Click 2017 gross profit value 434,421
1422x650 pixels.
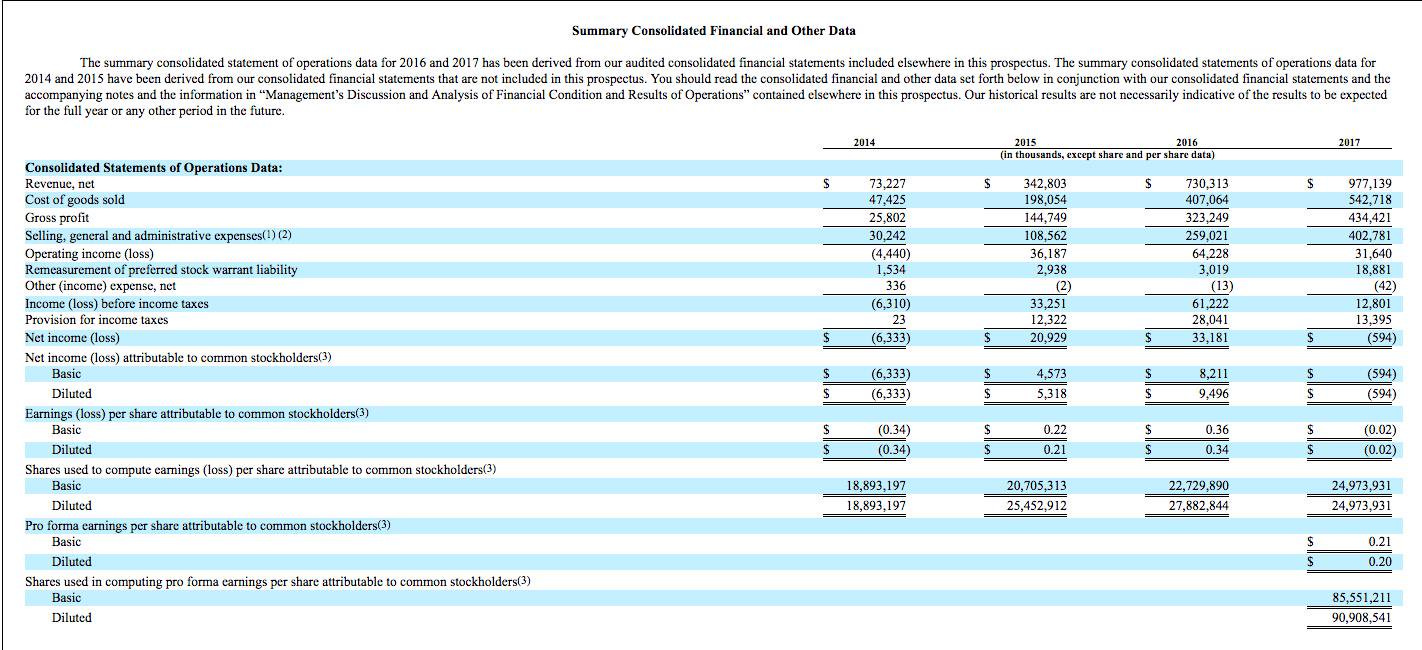coord(1370,218)
